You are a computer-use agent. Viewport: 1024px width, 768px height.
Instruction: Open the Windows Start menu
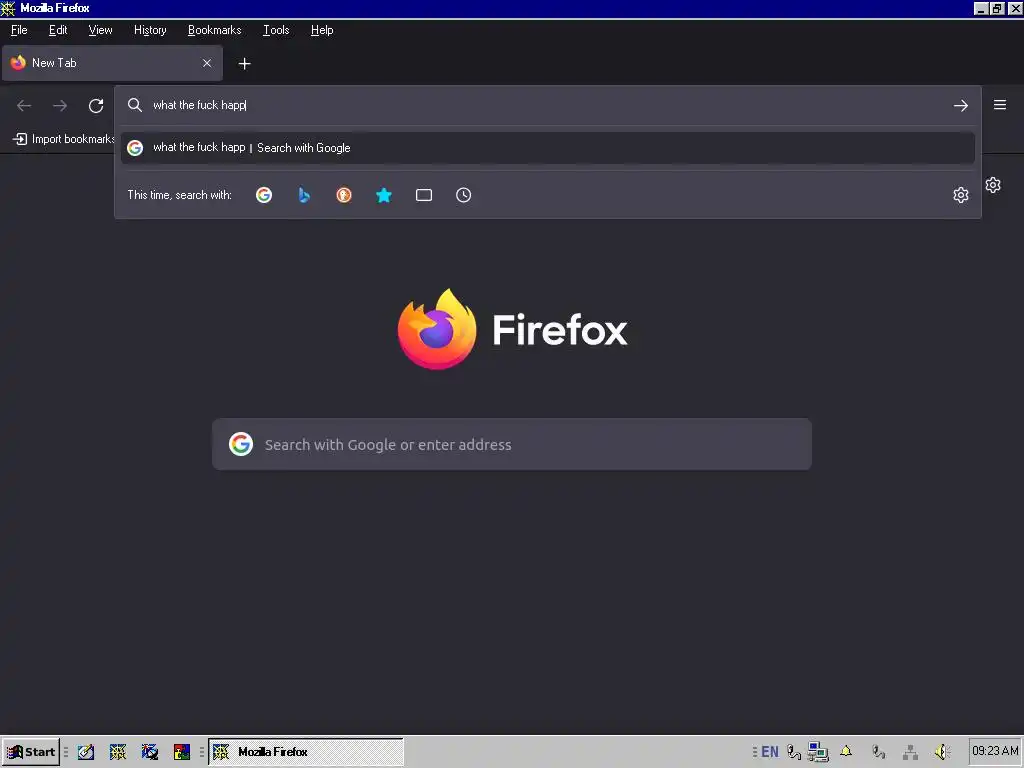click(x=31, y=752)
